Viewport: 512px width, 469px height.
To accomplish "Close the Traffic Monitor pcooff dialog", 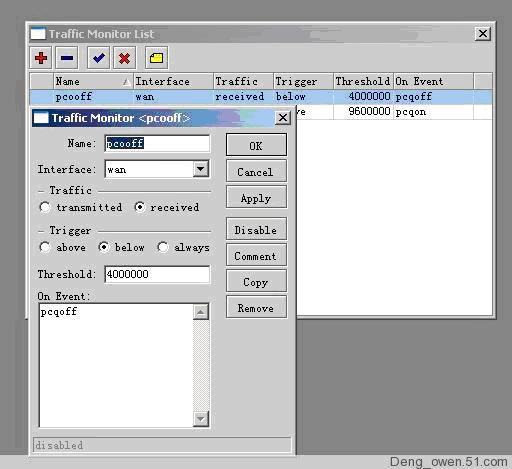I will pos(283,117).
